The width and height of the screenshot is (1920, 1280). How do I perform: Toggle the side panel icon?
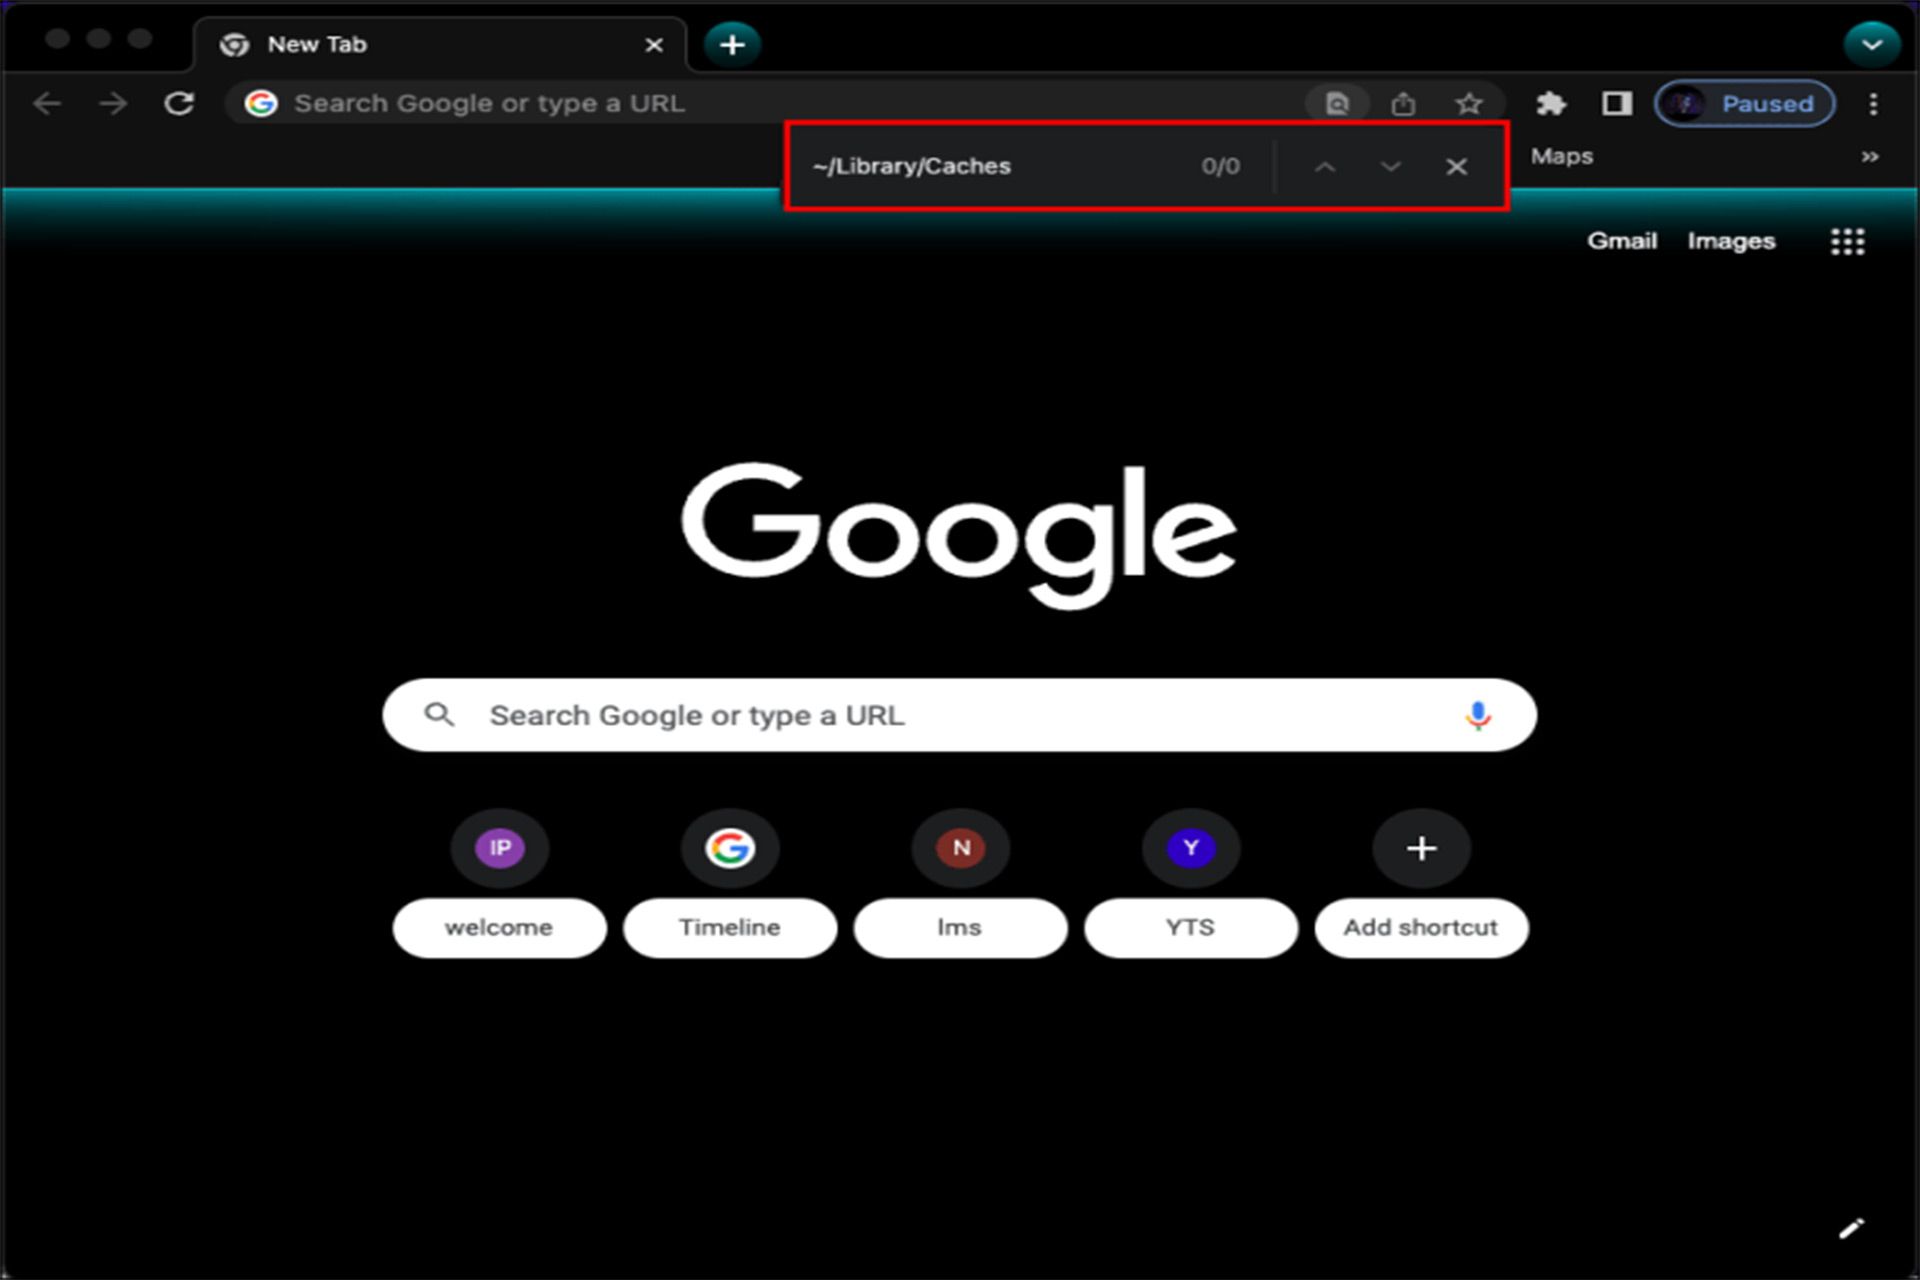[x=1617, y=103]
